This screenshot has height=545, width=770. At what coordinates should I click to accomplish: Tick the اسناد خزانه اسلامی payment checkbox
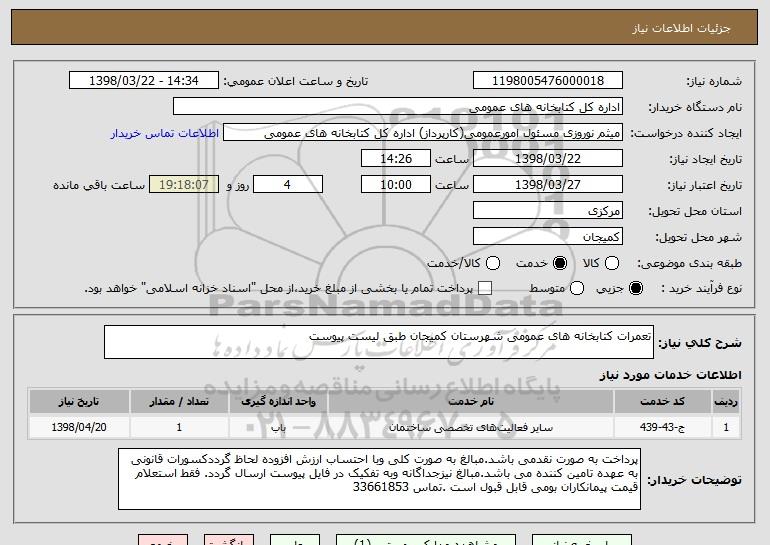[x=485, y=288]
